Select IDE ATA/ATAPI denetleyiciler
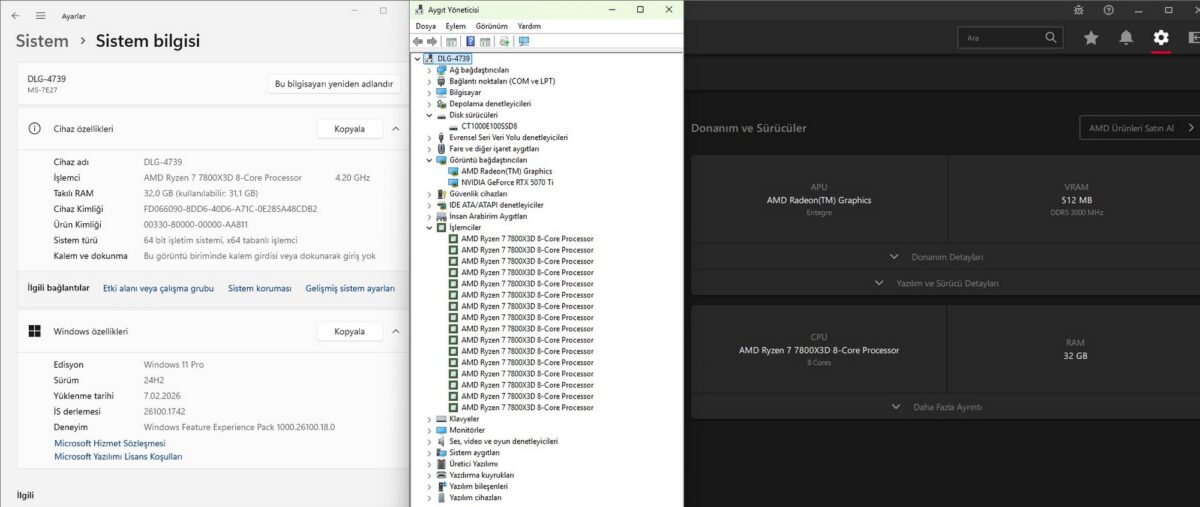Viewport: 1200px width, 507px height. click(x=496, y=205)
